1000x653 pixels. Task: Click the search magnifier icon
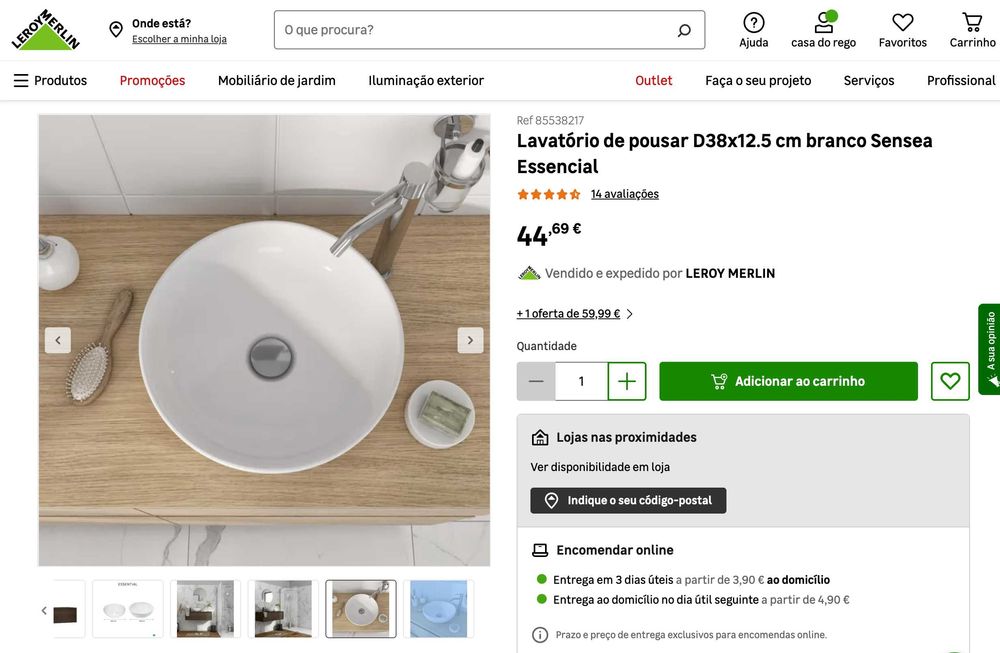pyautogui.click(x=684, y=30)
